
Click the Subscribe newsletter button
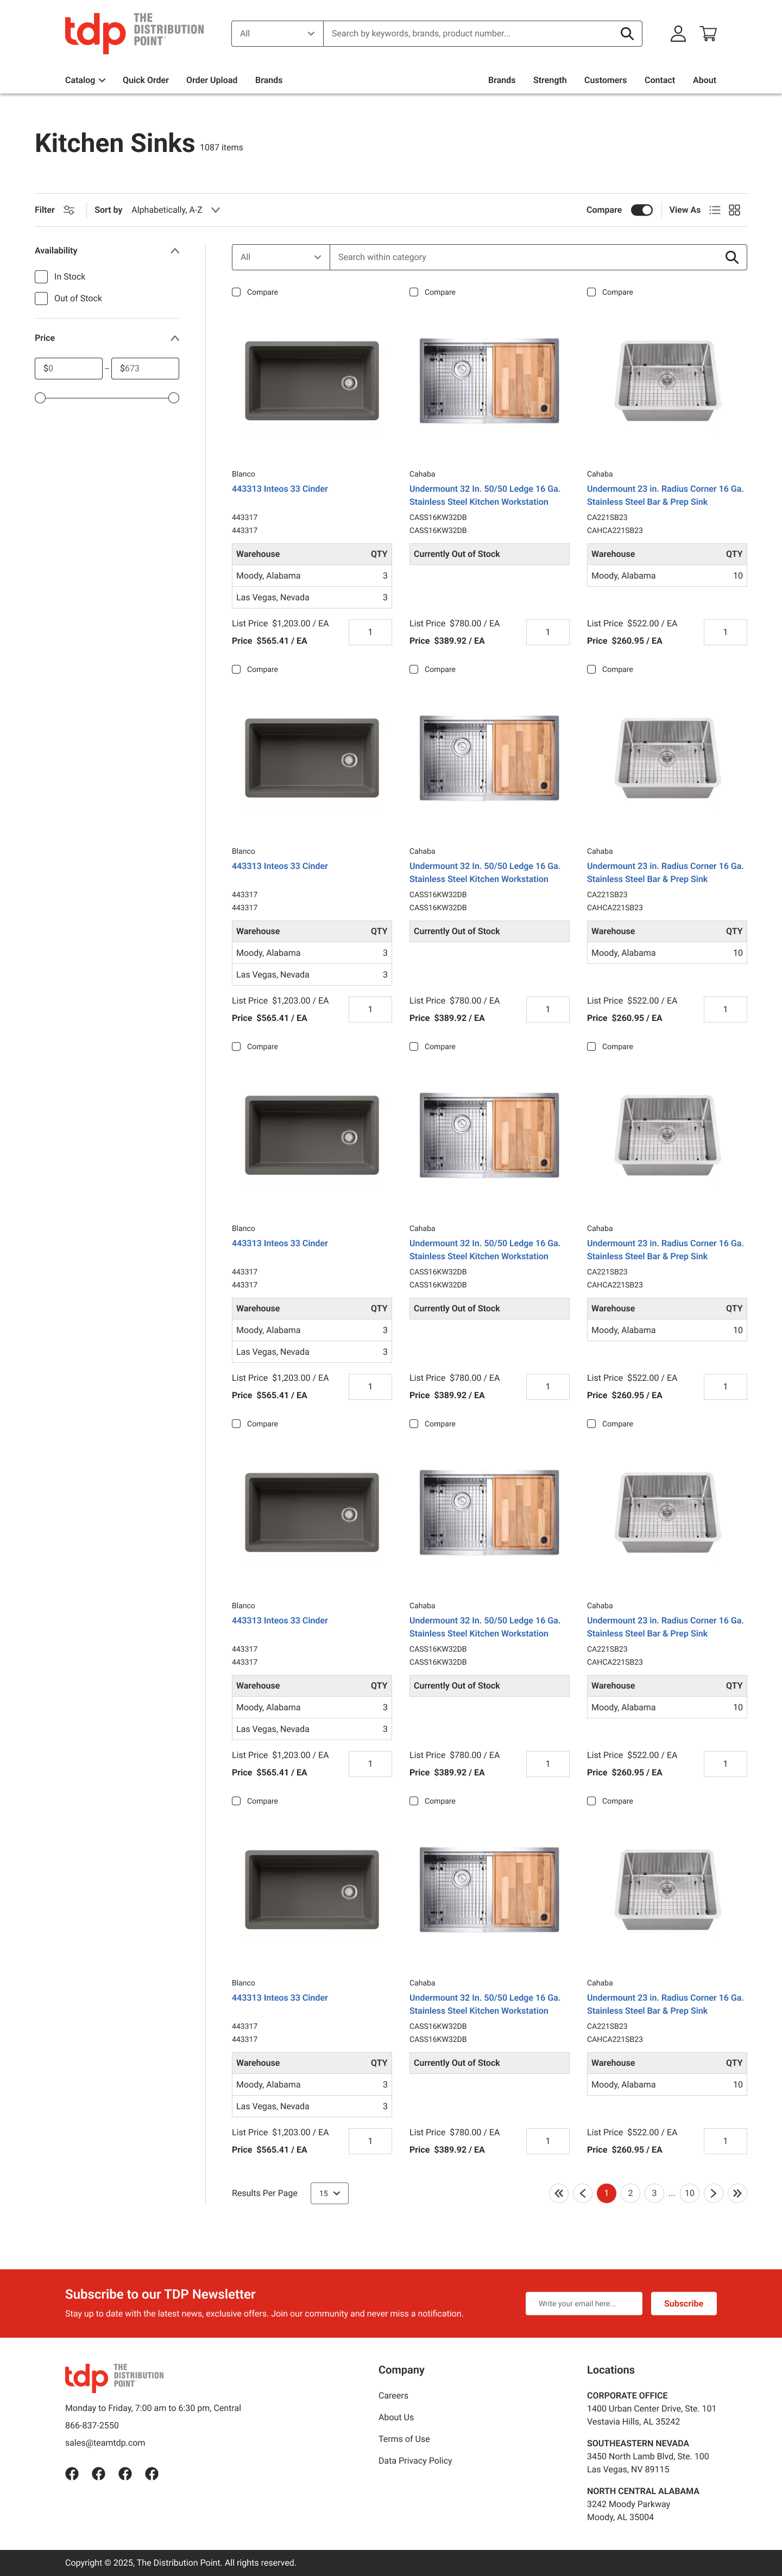pyautogui.click(x=683, y=2303)
